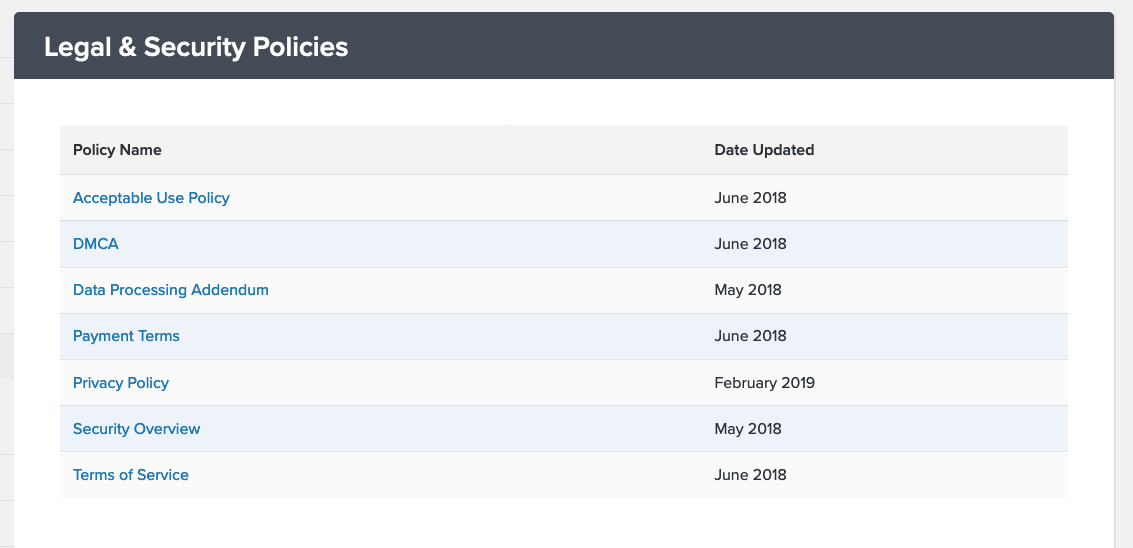Viewport: 1133px width, 548px height.
Task: Open the Privacy Policy link
Action: click(121, 382)
